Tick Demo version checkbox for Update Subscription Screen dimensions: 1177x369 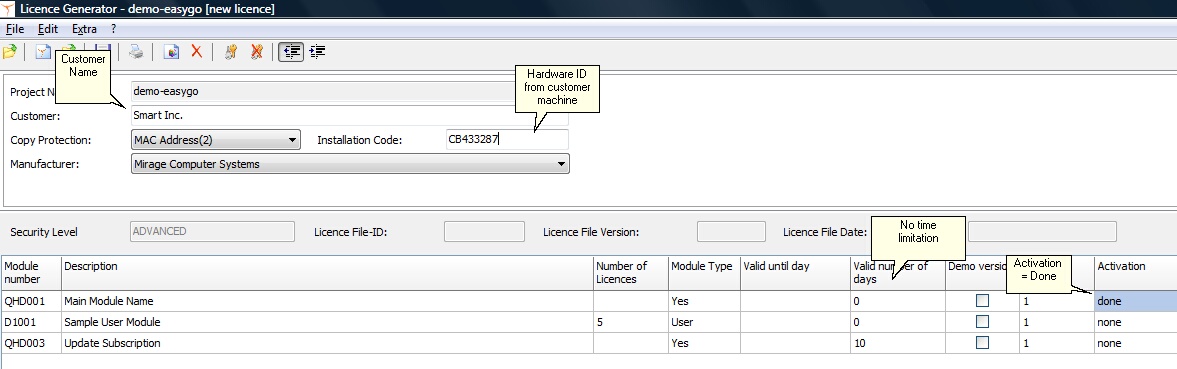[982, 343]
